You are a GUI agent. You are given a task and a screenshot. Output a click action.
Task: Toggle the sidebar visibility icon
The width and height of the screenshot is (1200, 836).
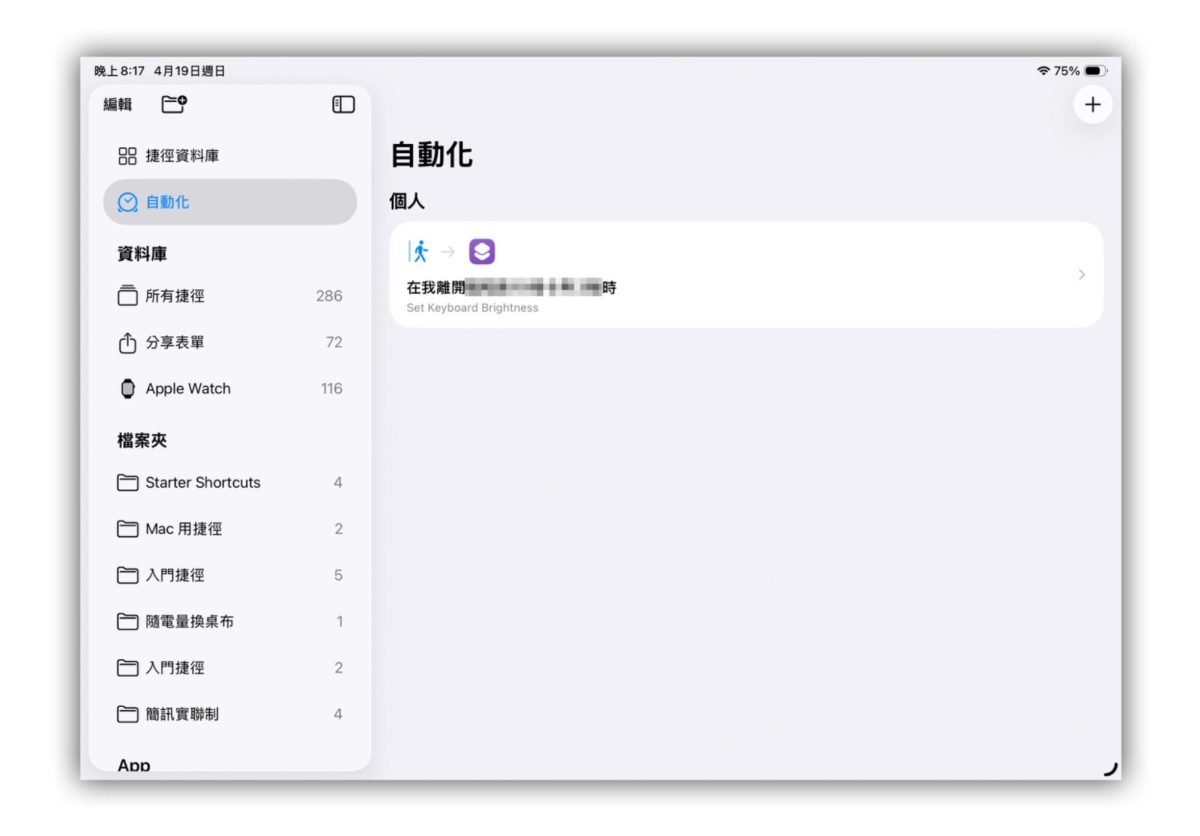click(343, 104)
